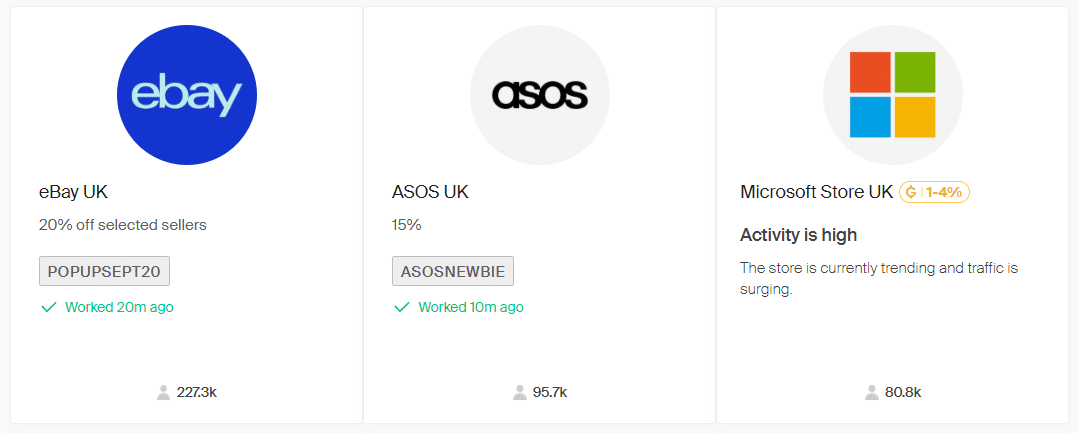The height and width of the screenshot is (433, 1078).
Task: Copy the POPUPSEPT20 coupon code
Action: click(x=105, y=271)
